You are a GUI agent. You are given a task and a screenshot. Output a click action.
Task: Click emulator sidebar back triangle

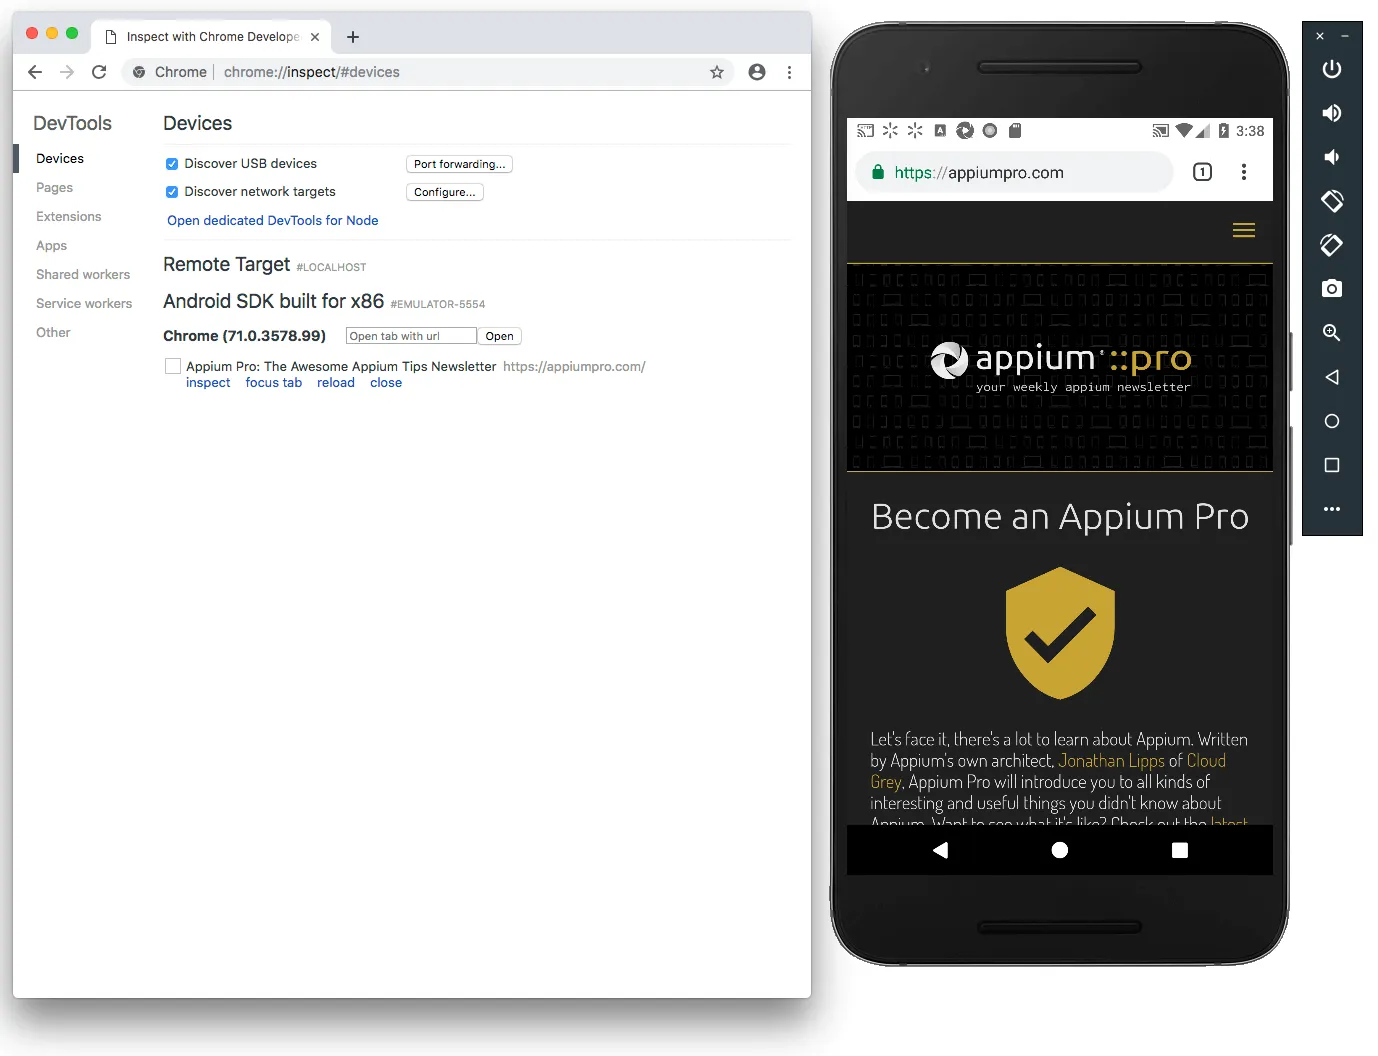click(x=1331, y=377)
